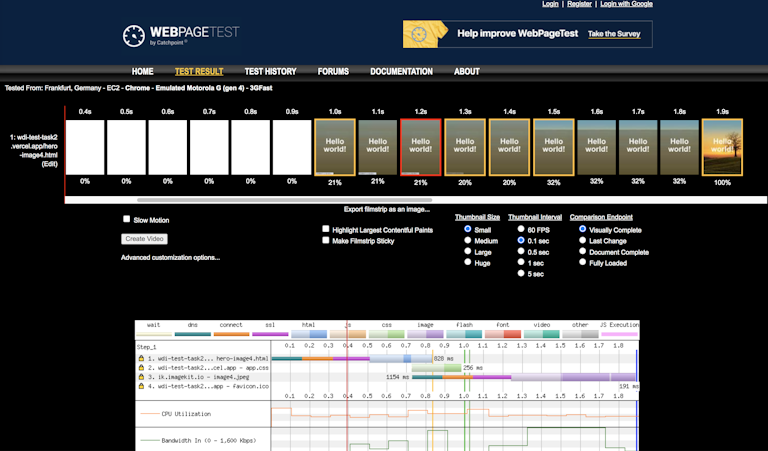Select Last Change comparison endpoint
This screenshot has height=451, width=768.
pyautogui.click(x=583, y=241)
